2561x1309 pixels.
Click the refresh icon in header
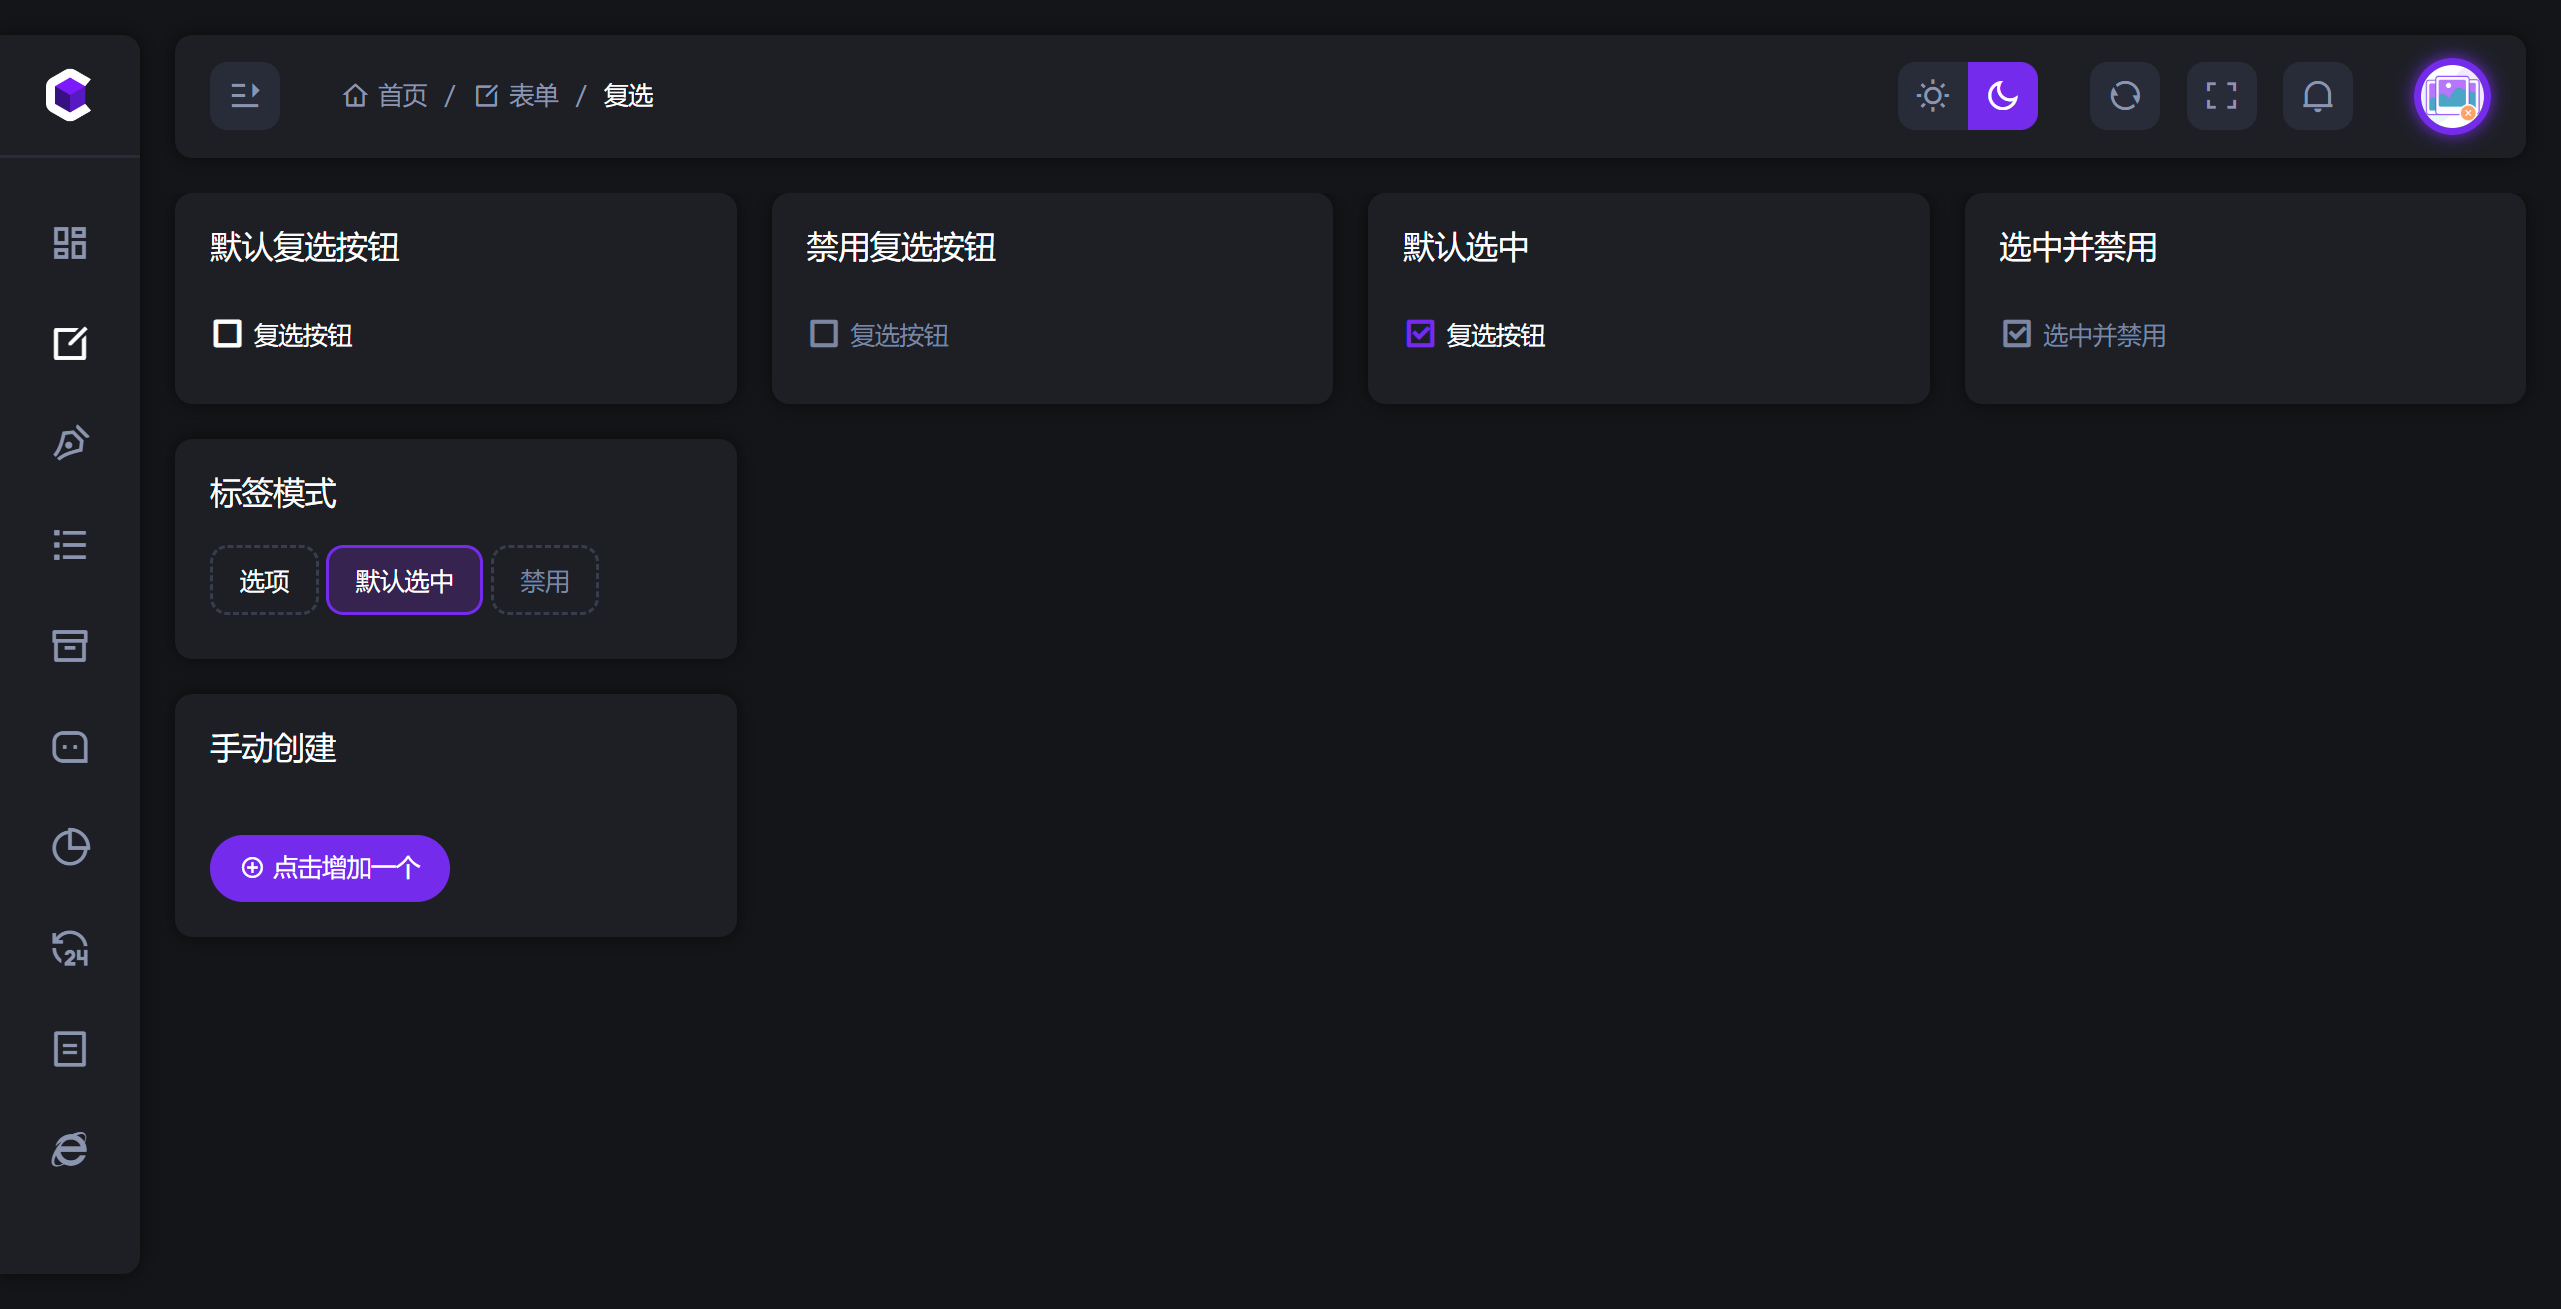pos(2125,96)
